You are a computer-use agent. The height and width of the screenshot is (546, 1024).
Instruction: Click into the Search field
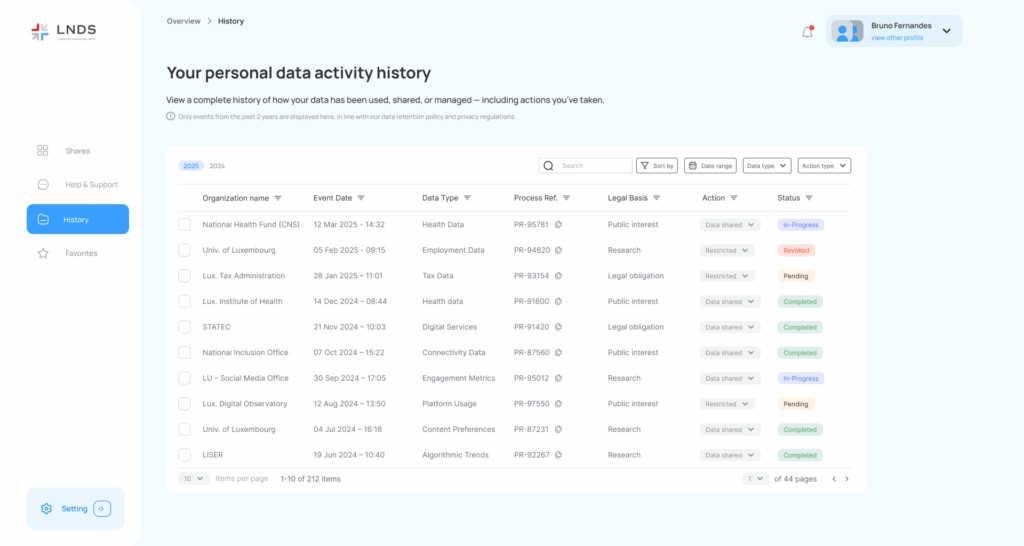point(586,166)
